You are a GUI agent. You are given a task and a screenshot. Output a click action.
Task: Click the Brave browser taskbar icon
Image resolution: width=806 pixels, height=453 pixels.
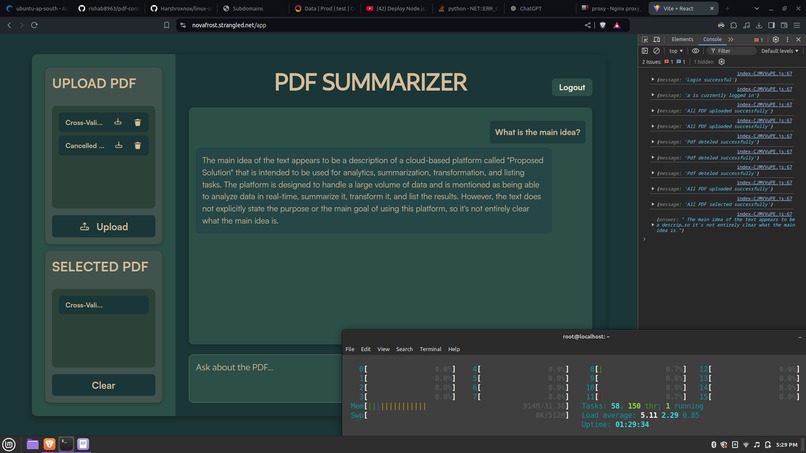pyautogui.click(x=49, y=444)
